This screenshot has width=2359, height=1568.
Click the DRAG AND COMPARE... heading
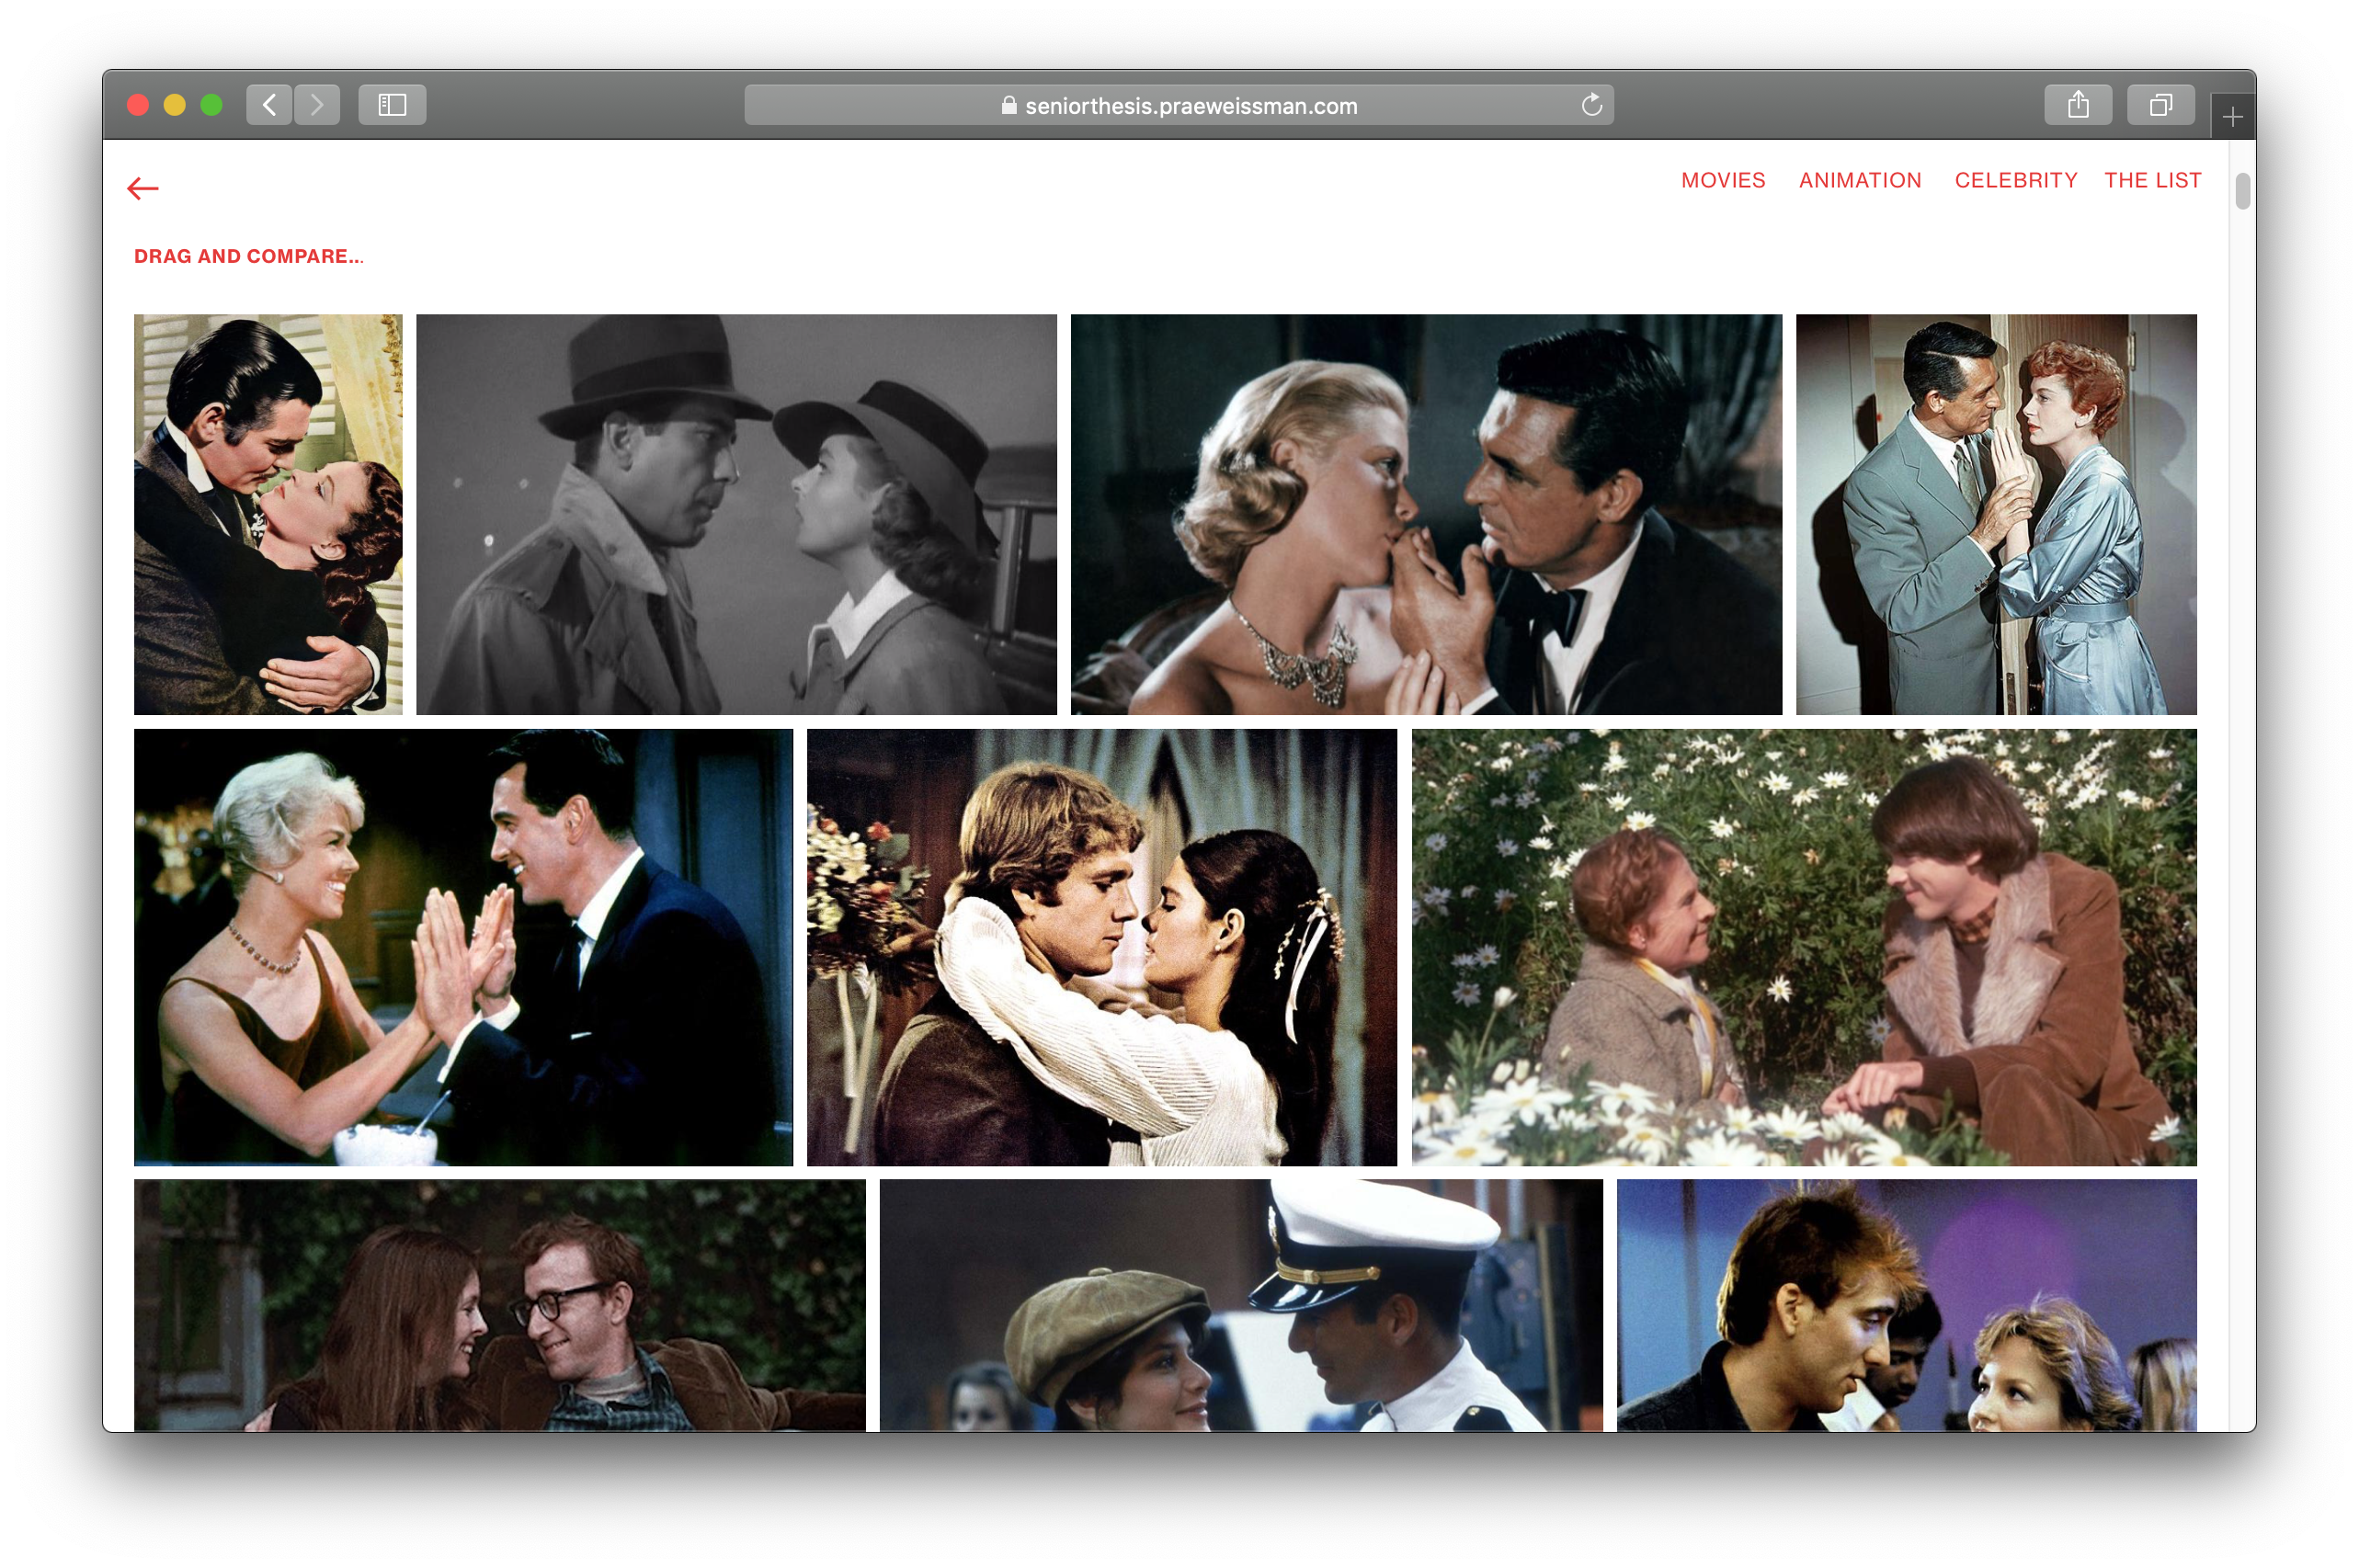pos(249,257)
